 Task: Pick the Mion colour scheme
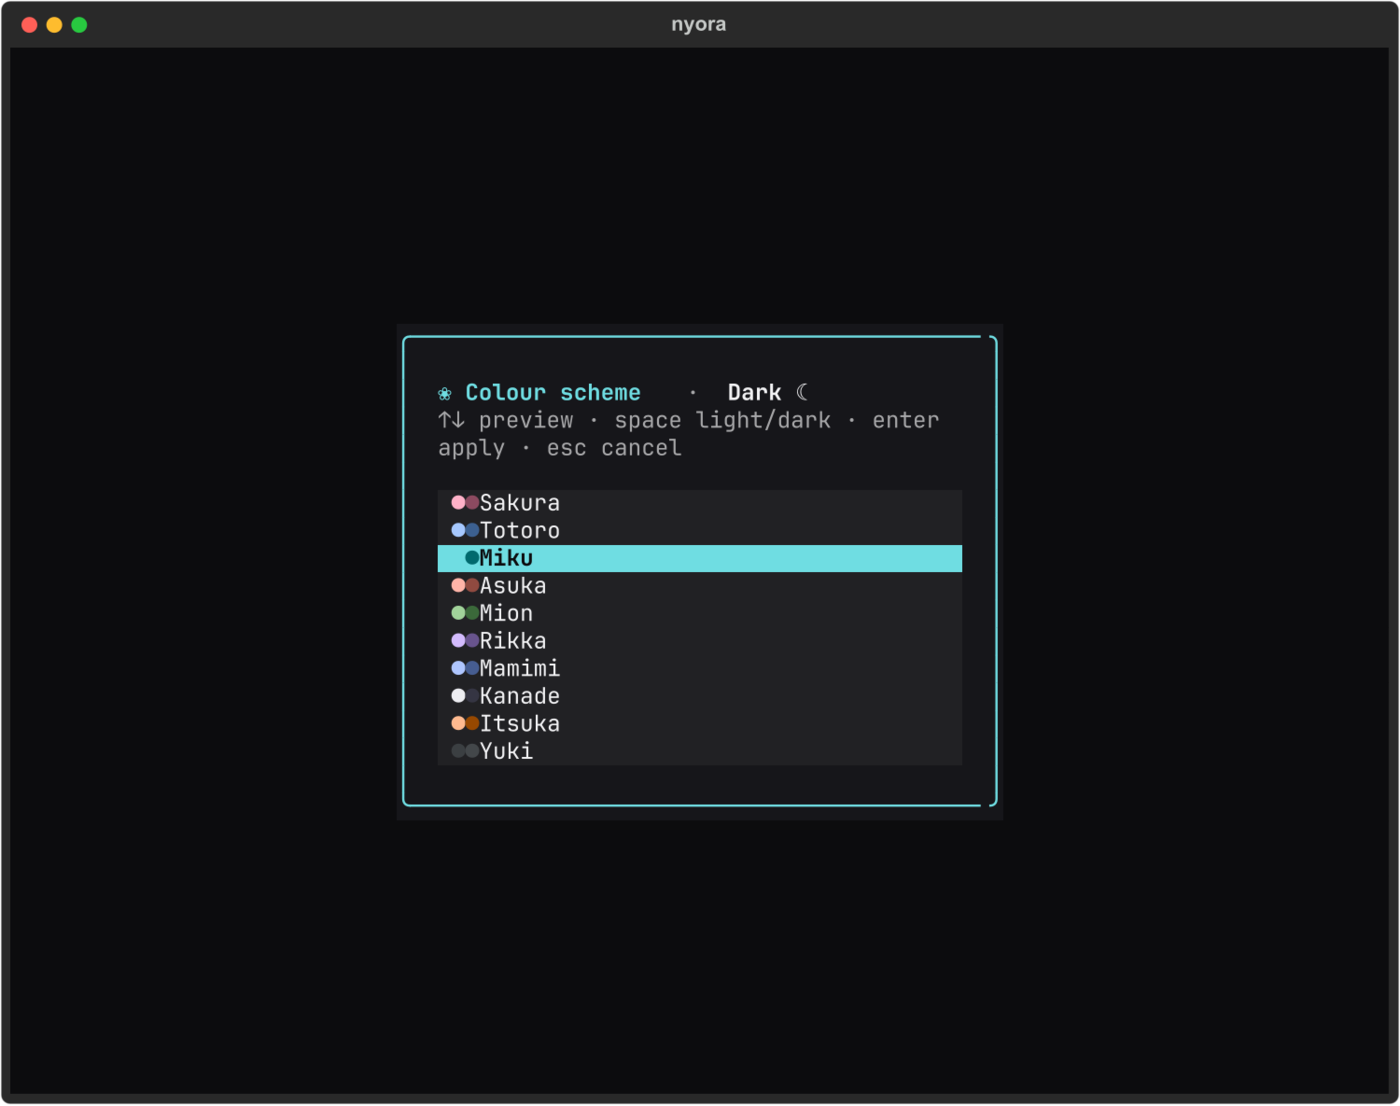click(x=699, y=613)
